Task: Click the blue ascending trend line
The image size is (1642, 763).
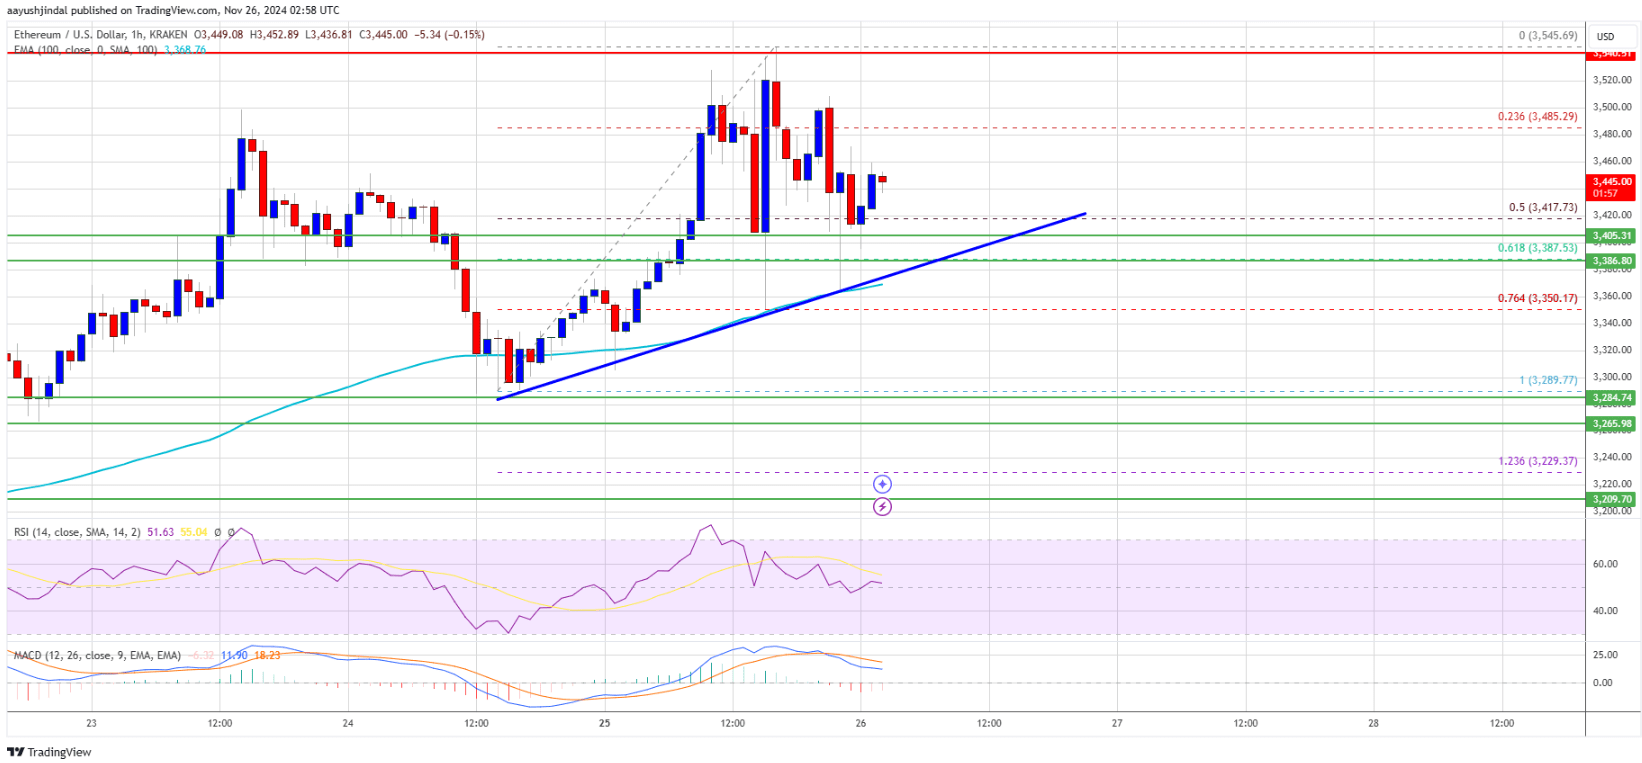Action: pos(790,307)
